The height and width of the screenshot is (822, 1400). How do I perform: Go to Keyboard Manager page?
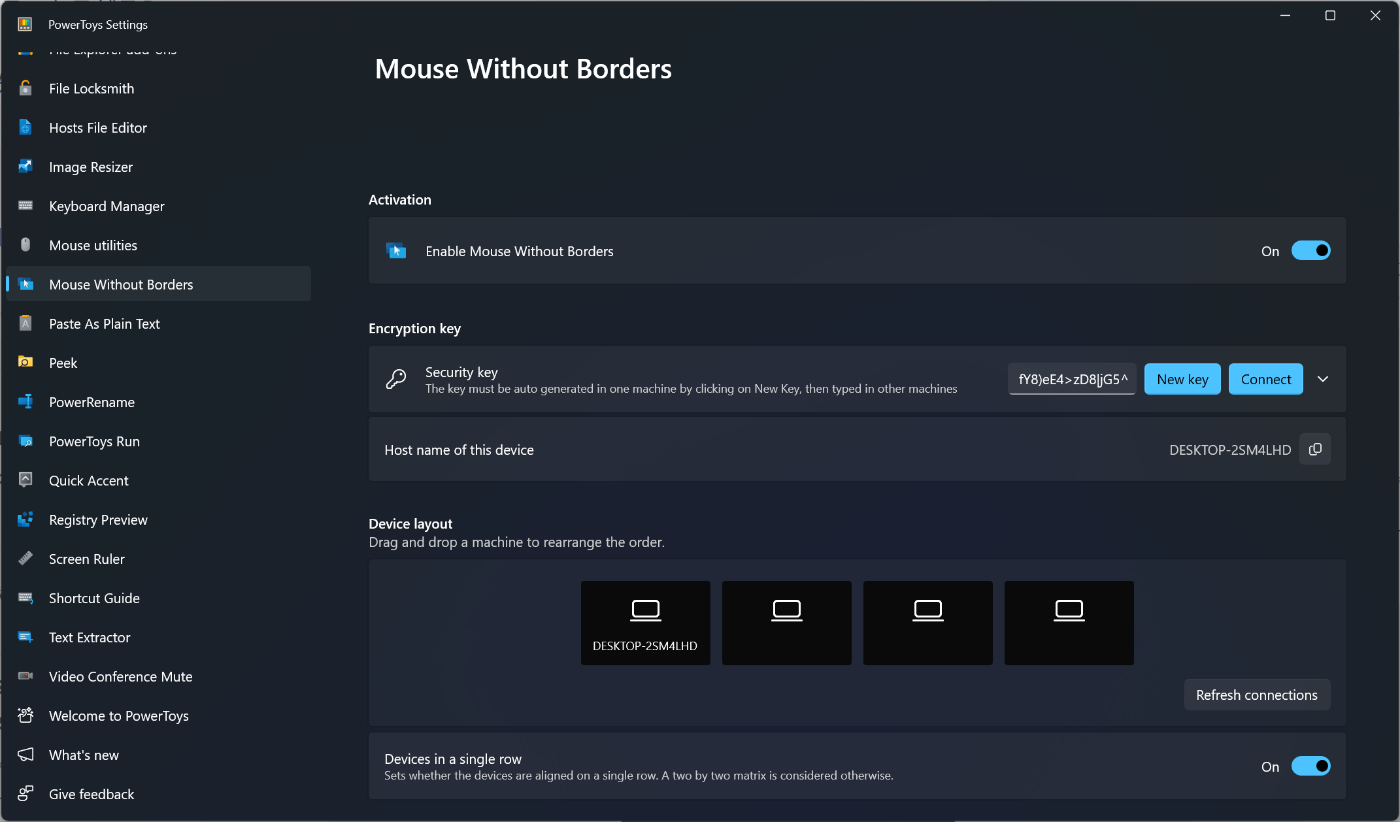159,206
